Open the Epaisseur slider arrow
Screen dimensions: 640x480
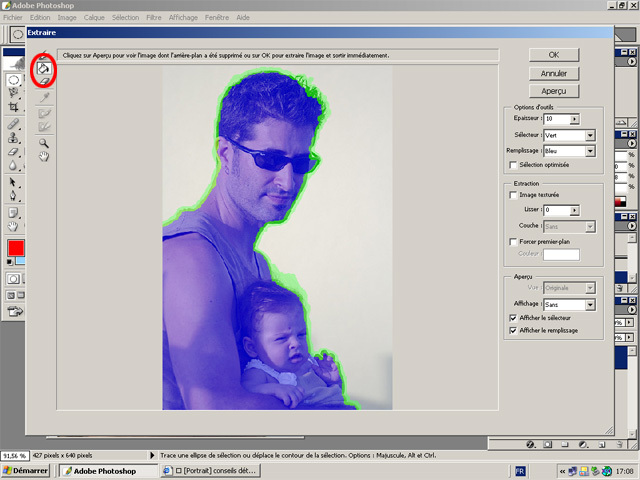tap(575, 119)
